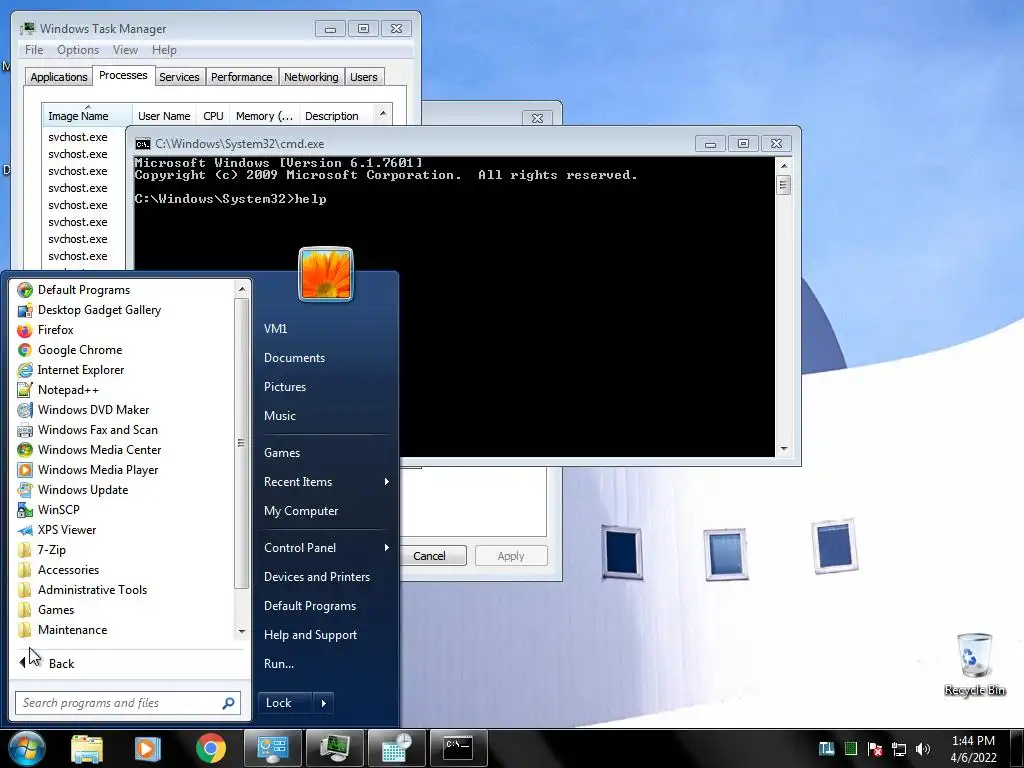Go Back to the pinned programs view
Image resolution: width=1024 pixels, height=768 pixels.
(x=61, y=664)
